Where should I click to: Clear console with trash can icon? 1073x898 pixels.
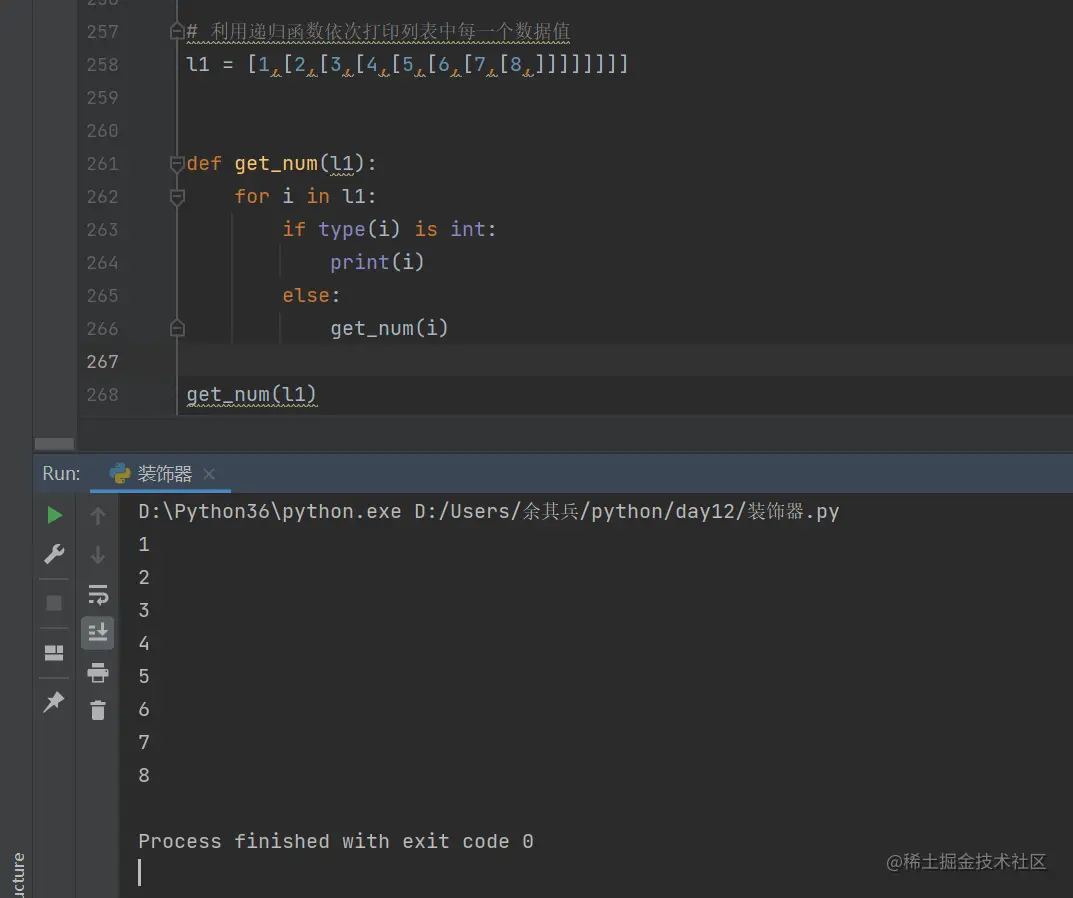98,710
